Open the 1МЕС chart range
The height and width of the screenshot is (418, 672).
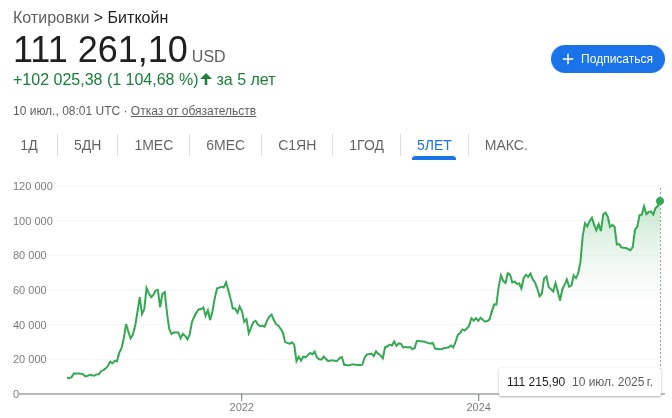(x=154, y=145)
